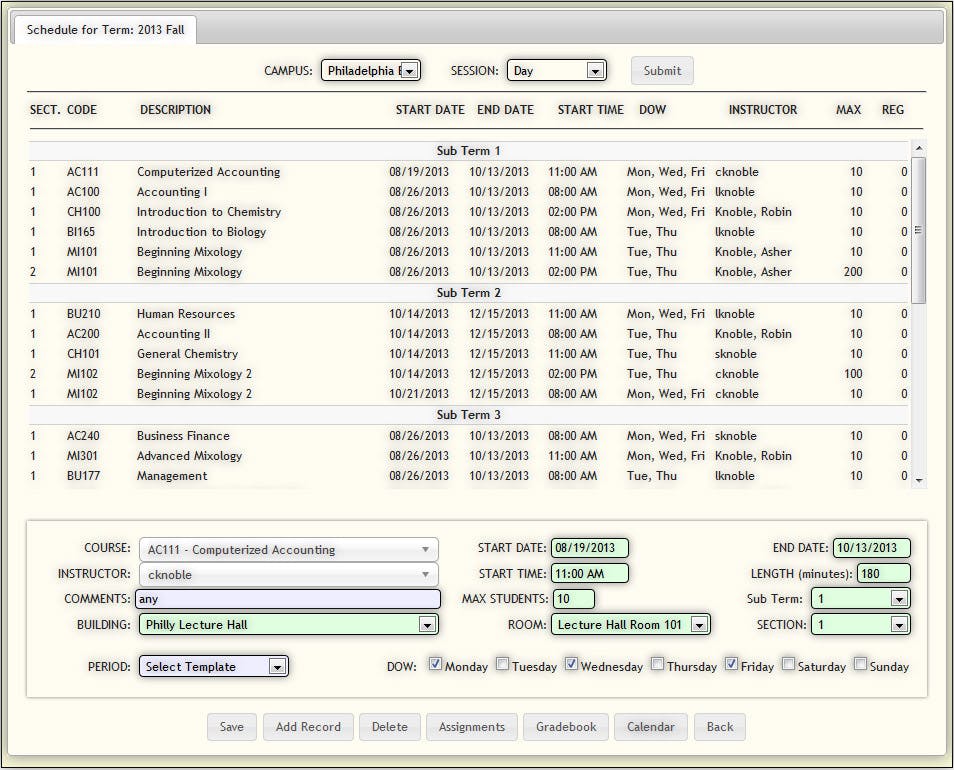This screenshot has width=954, height=770.
Task: Focus the COMMENTS input field
Action: 288,599
